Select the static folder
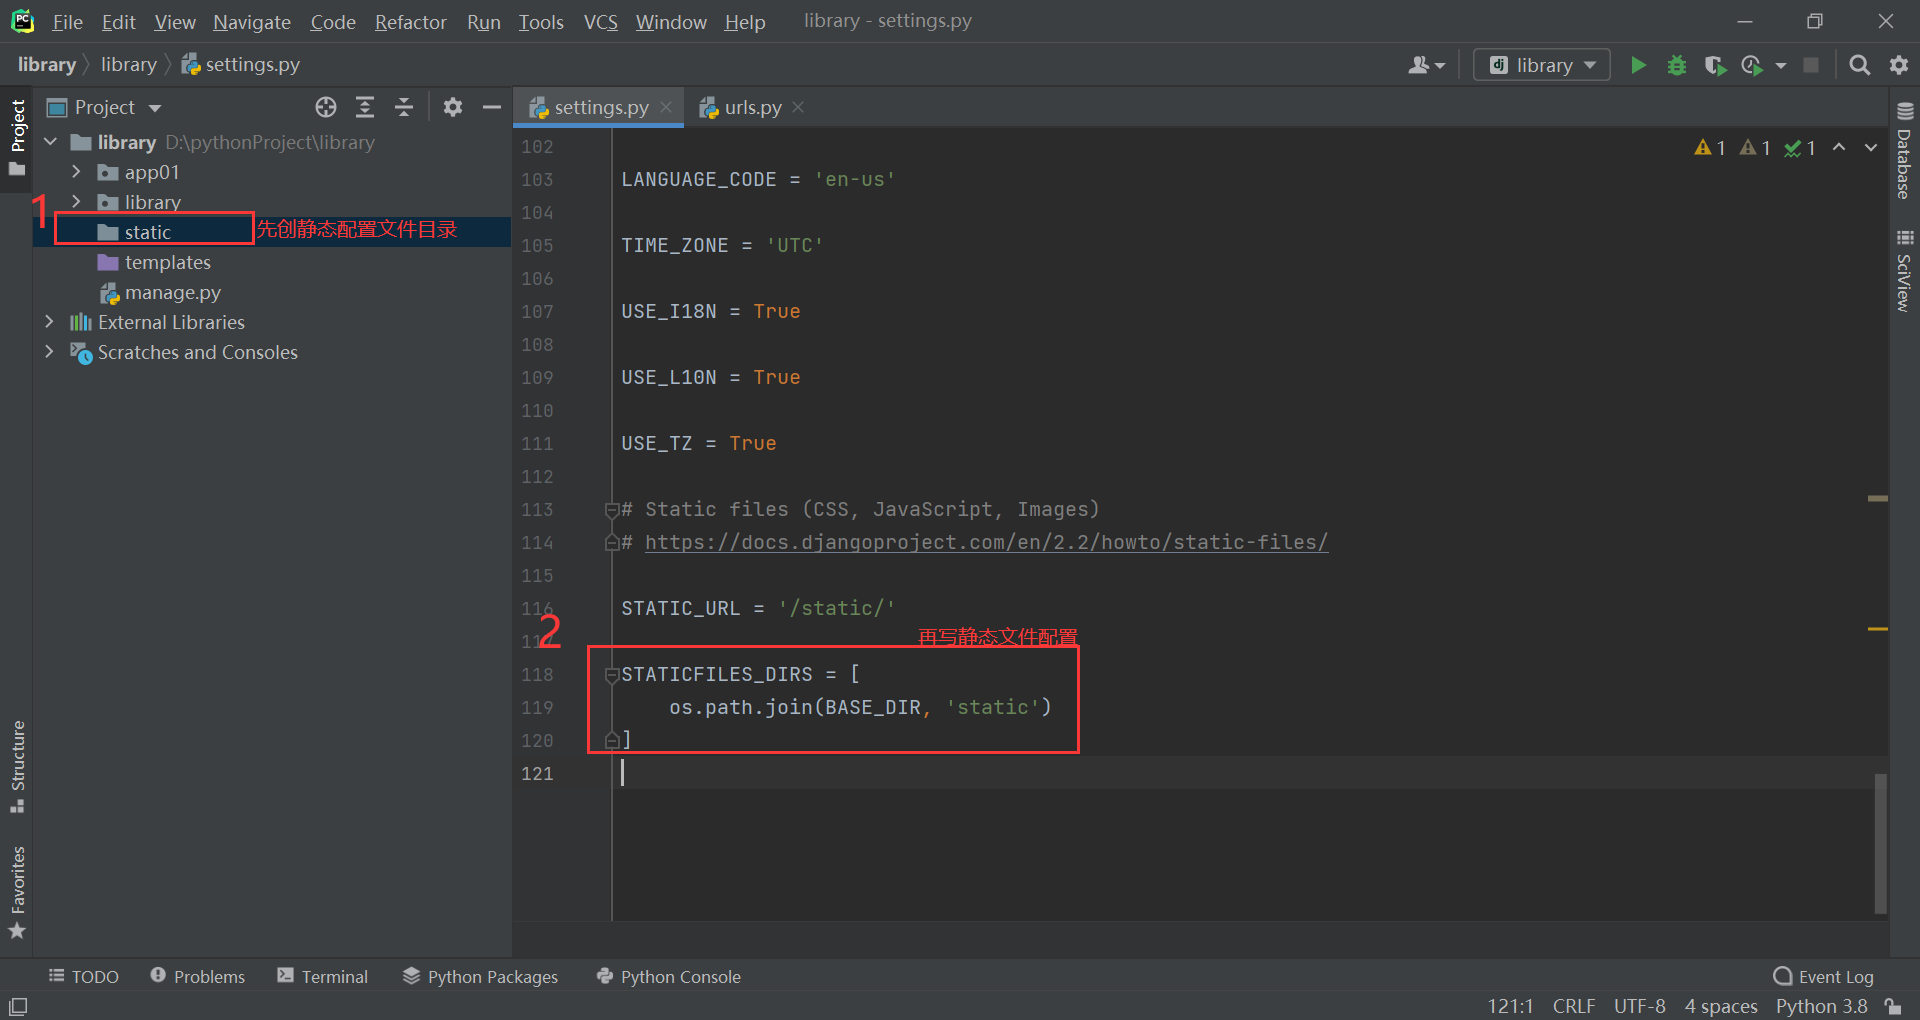 [x=148, y=232]
